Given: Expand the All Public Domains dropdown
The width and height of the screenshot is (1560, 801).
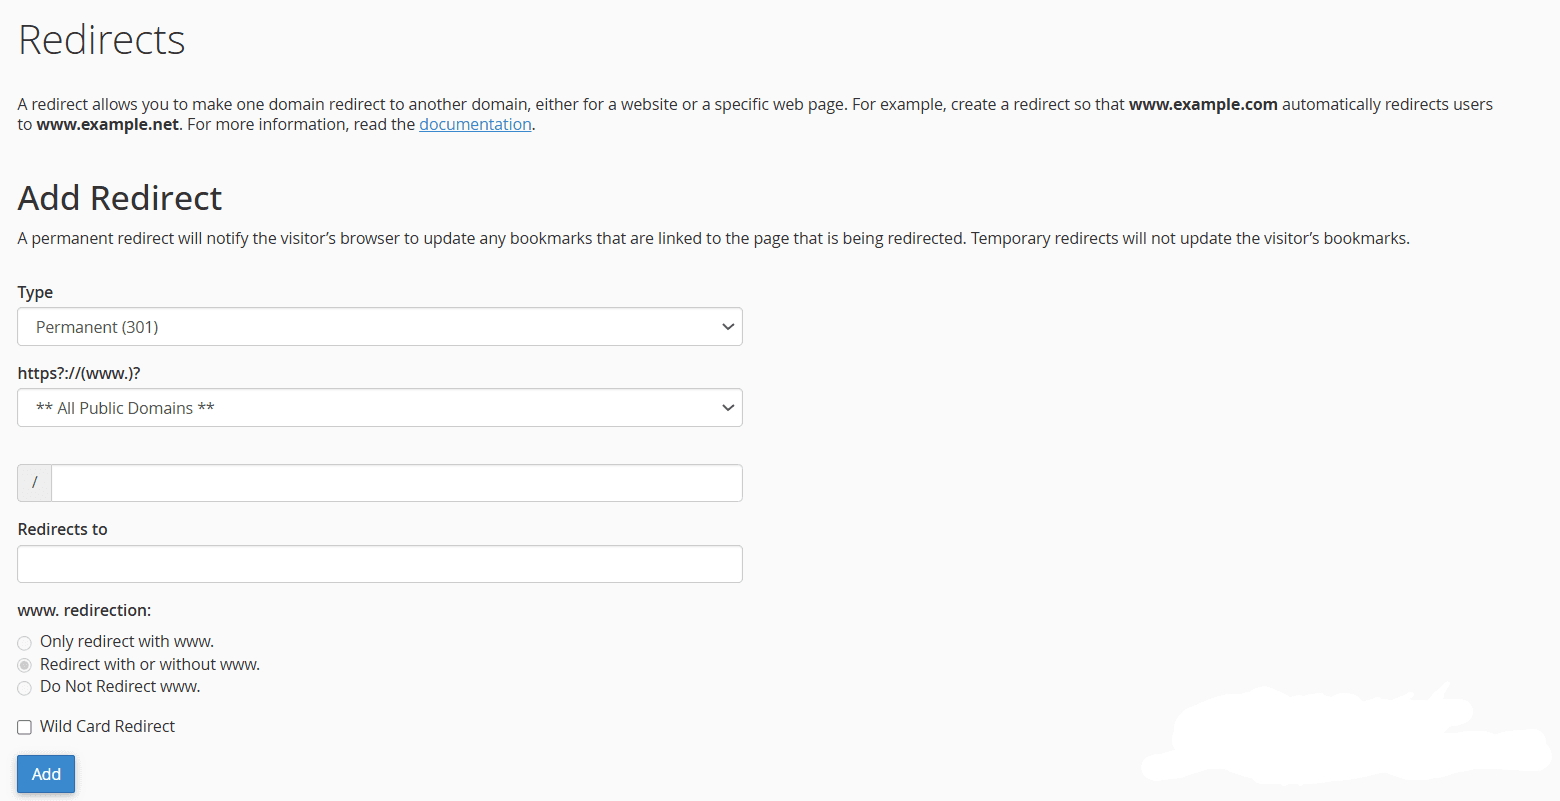Looking at the screenshot, I should click(x=370, y=408).
